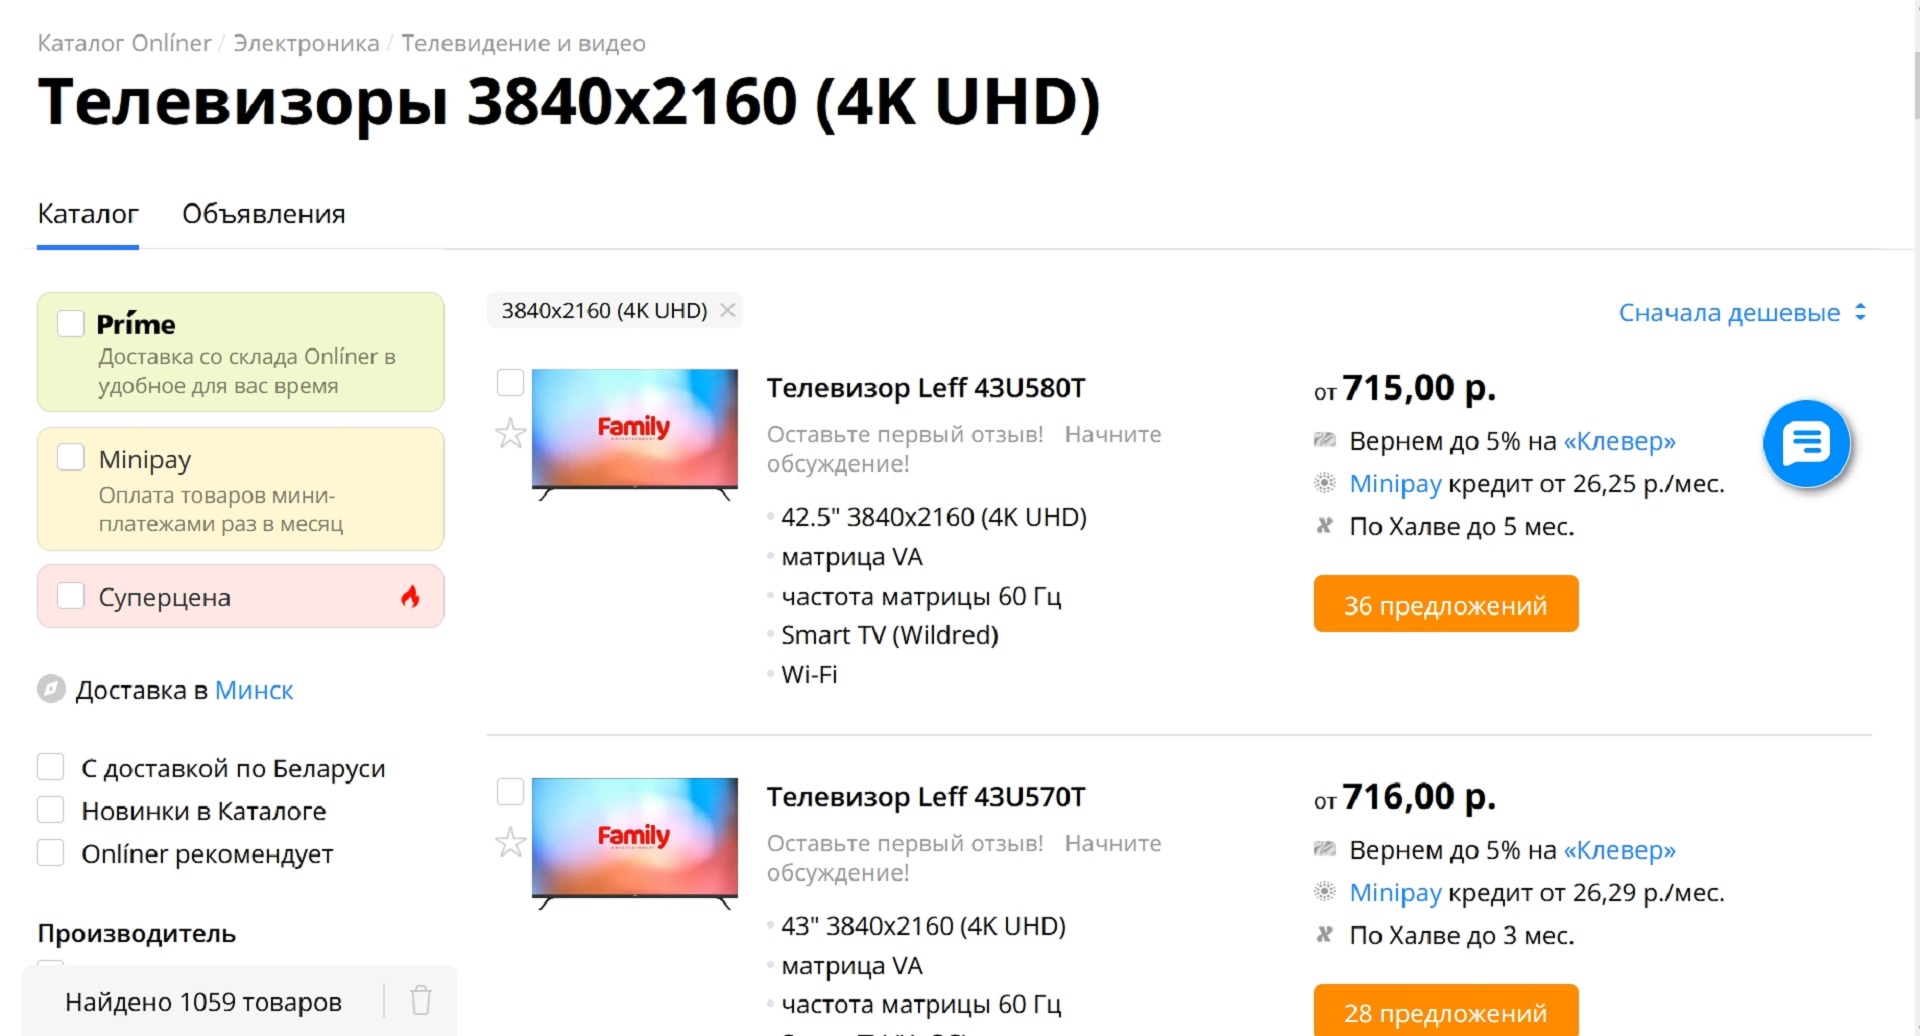1920x1036 pixels.
Task: Select Leff 43U570T compare checkbox
Action: pyautogui.click(x=510, y=792)
